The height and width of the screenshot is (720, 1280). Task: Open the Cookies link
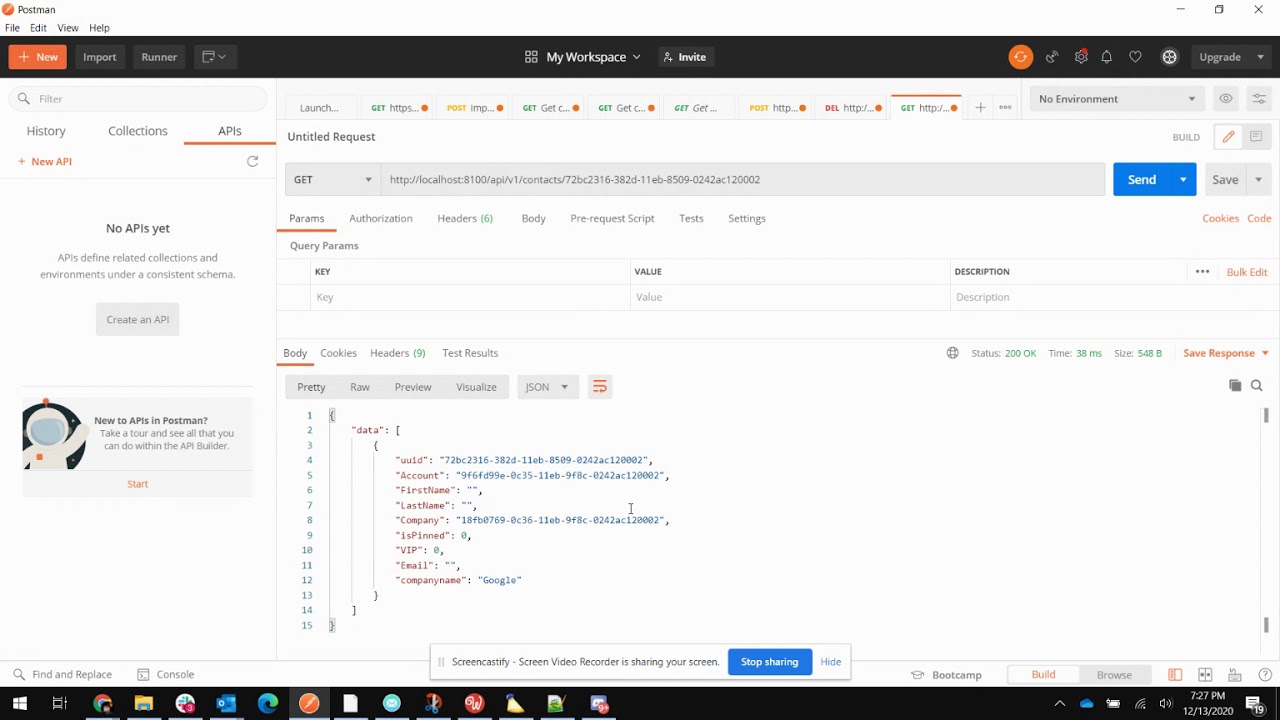click(1220, 218)
